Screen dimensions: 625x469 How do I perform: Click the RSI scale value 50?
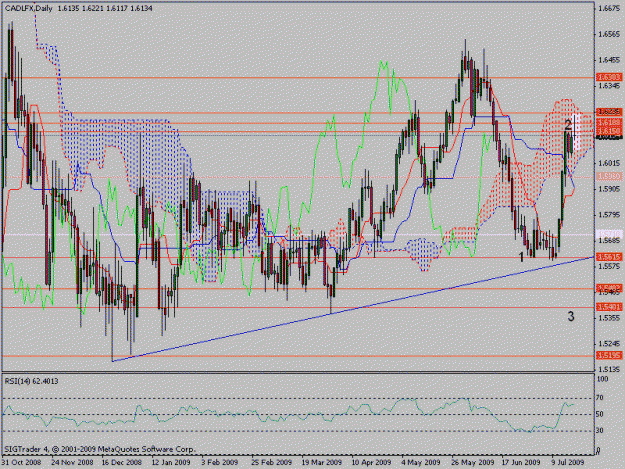point(601,414)
